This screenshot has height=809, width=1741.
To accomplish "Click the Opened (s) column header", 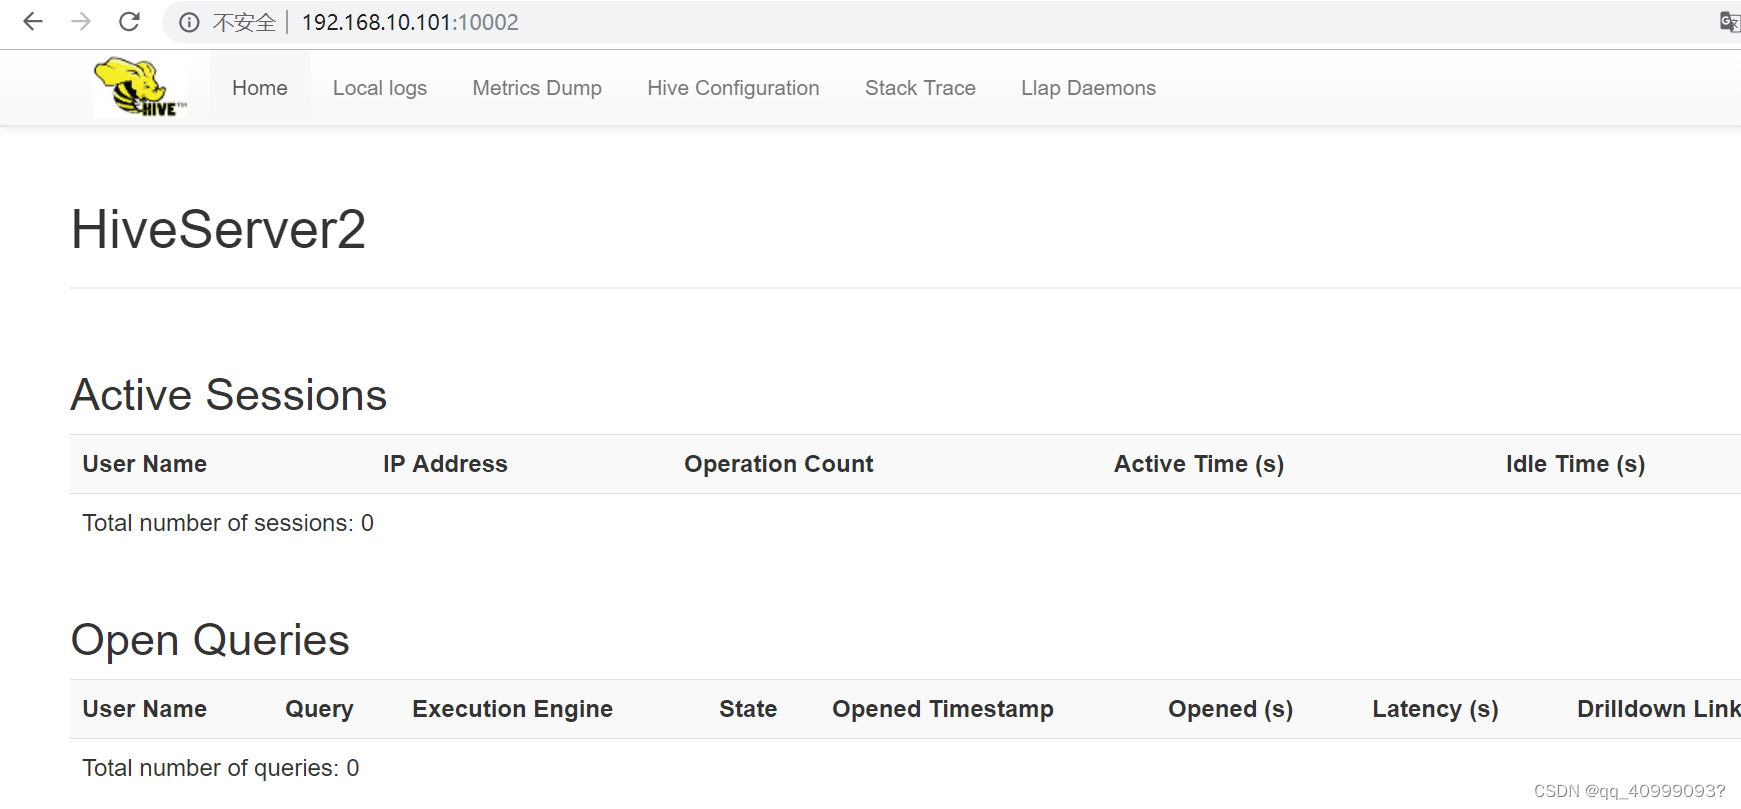I will [1230, 709].
